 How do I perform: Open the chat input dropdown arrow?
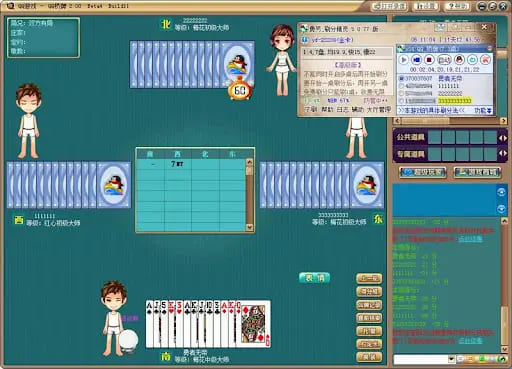point(452,359)
